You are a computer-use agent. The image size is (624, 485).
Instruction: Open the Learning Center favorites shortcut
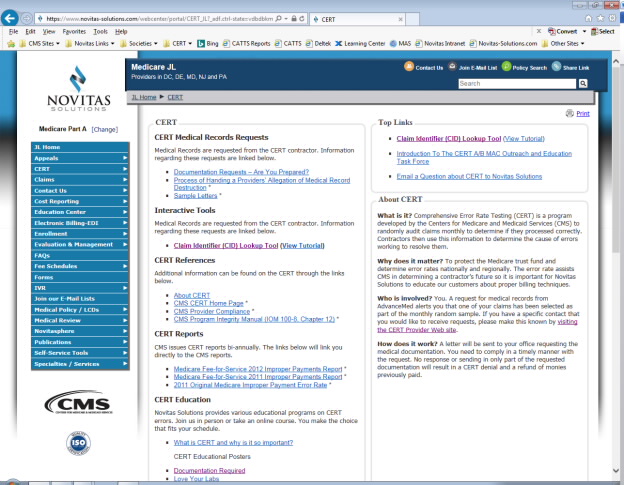pyautogui.click(x=360, y=43)
